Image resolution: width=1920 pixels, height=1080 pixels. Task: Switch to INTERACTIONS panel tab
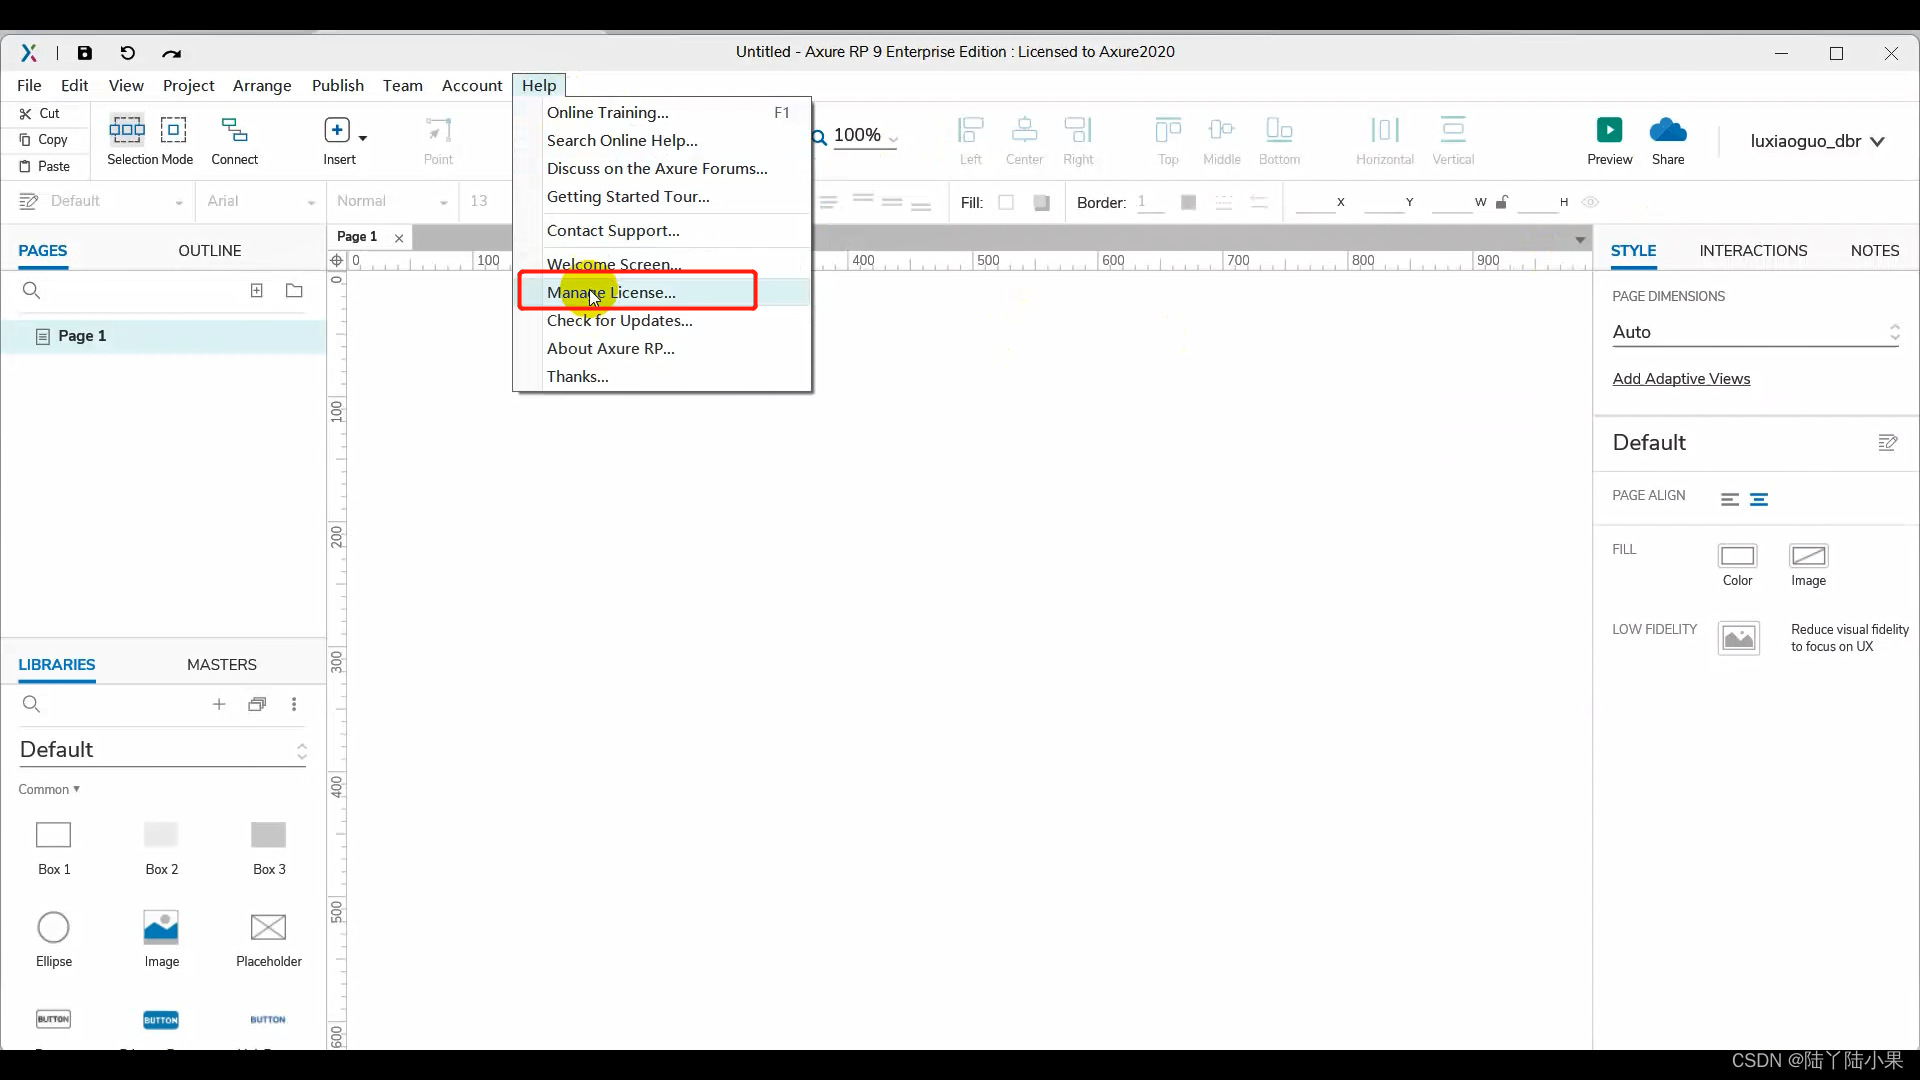1753,251
